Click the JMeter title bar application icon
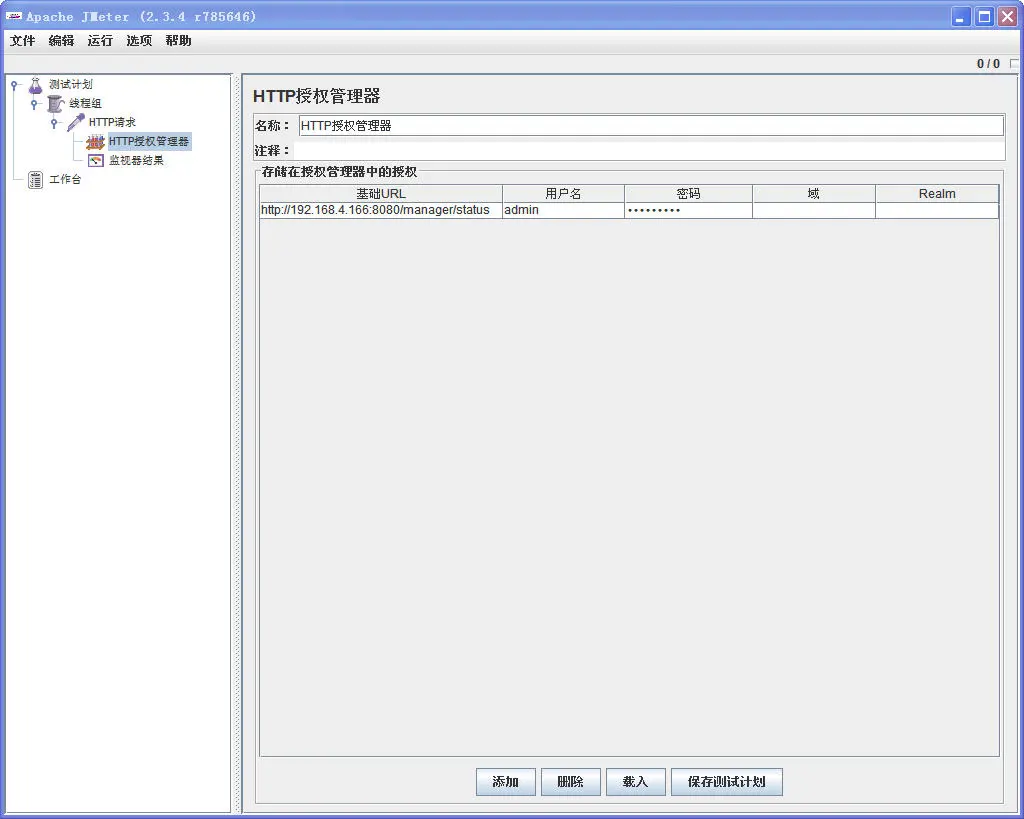This screenshot has width=1024, height=819. pos(13,16)
